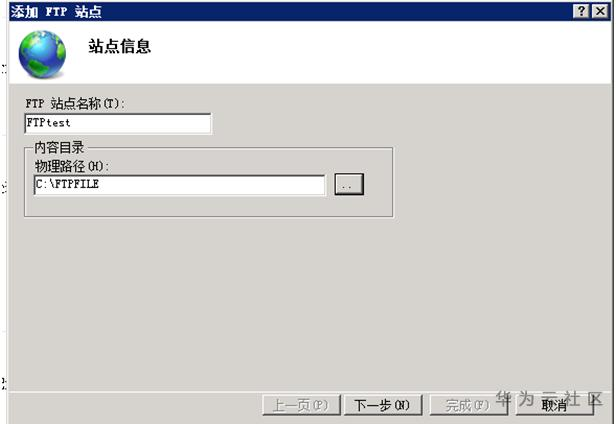Click the 添加 FTP 站点 title bar
Screen dimensions: 616x424
(291, 11)
